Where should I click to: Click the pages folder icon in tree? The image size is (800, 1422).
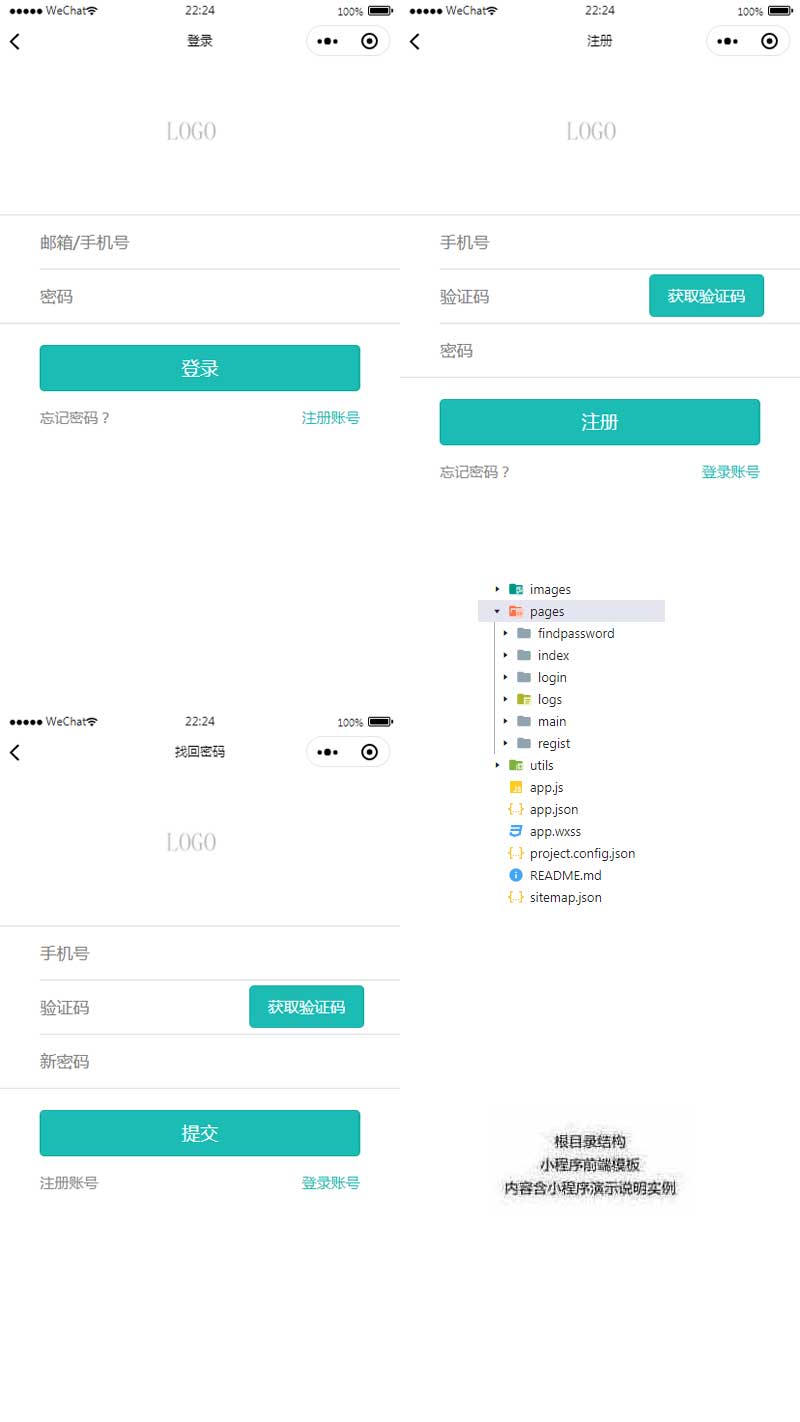(516, 611)
